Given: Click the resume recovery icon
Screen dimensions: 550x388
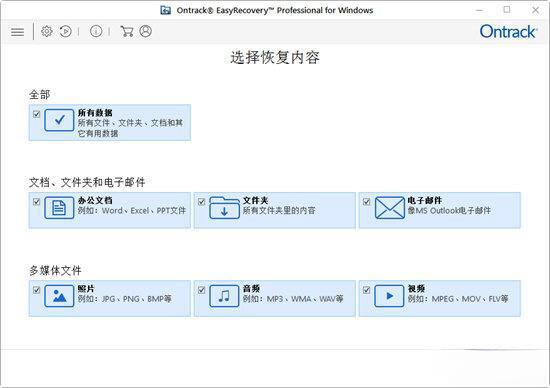Looking at the screenshot, I should tap(66, 31).
